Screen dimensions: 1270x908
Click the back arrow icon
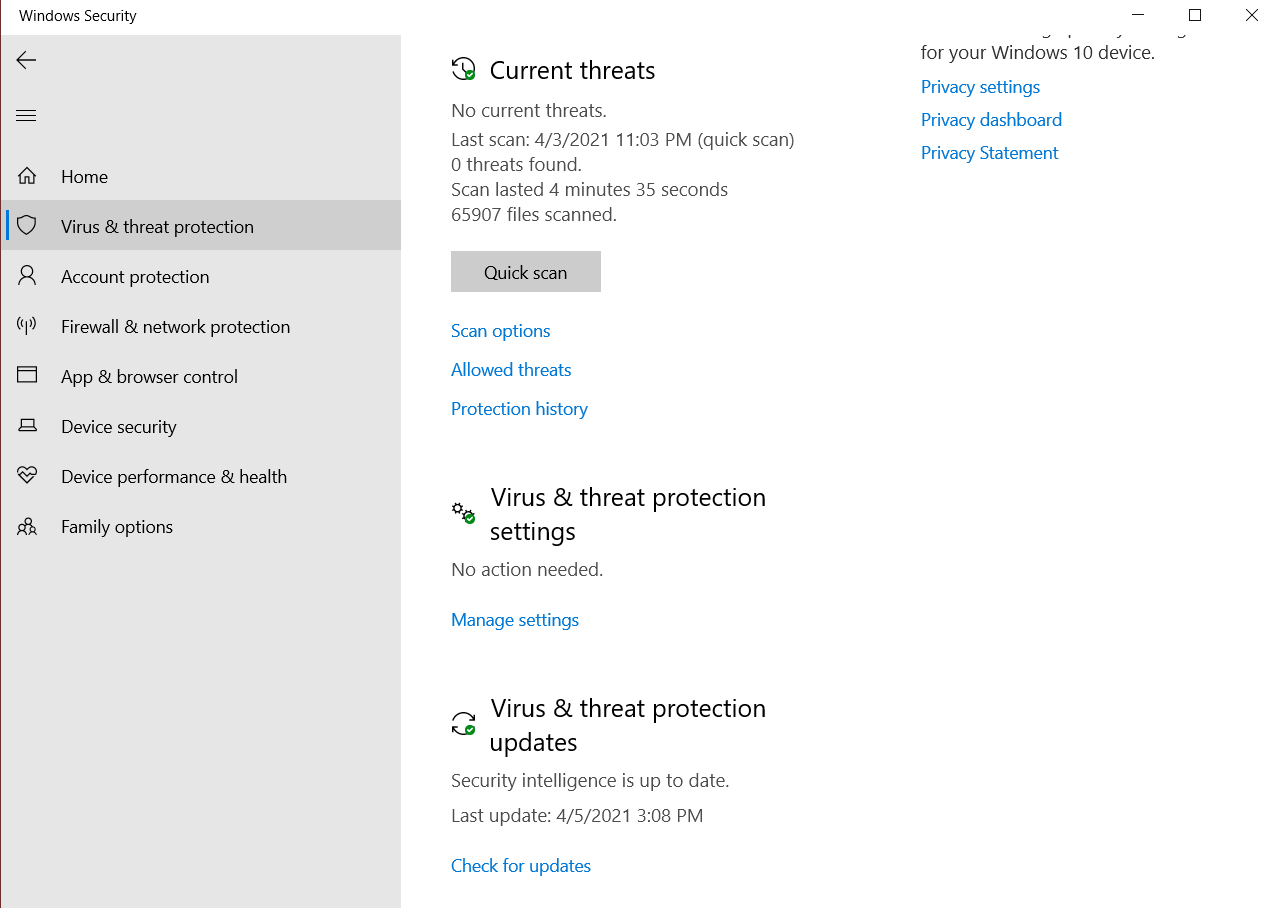pyautogui.click(x=26, y=60)
